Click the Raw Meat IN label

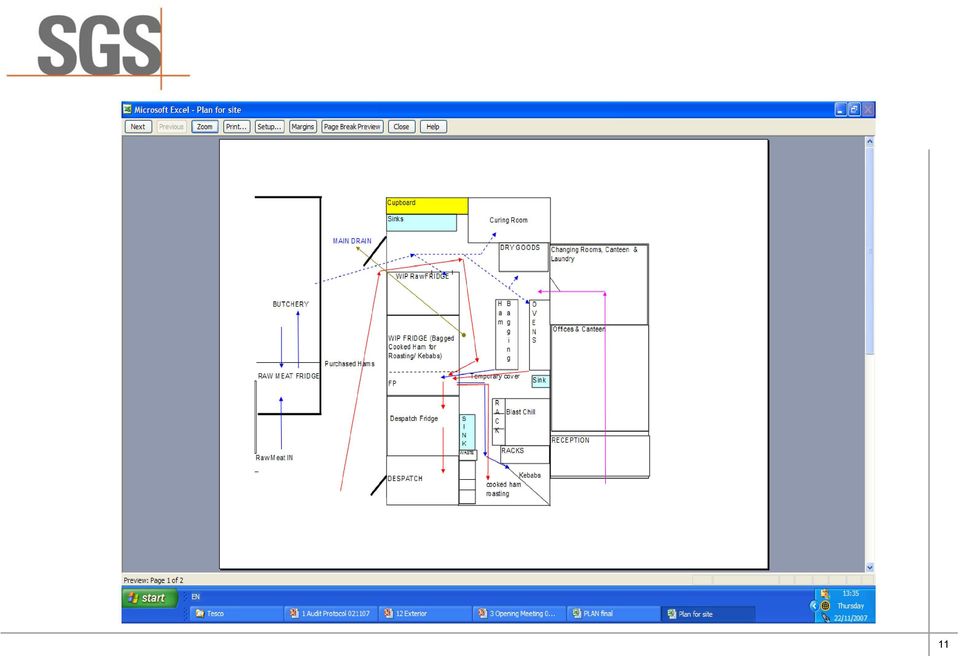274,458
